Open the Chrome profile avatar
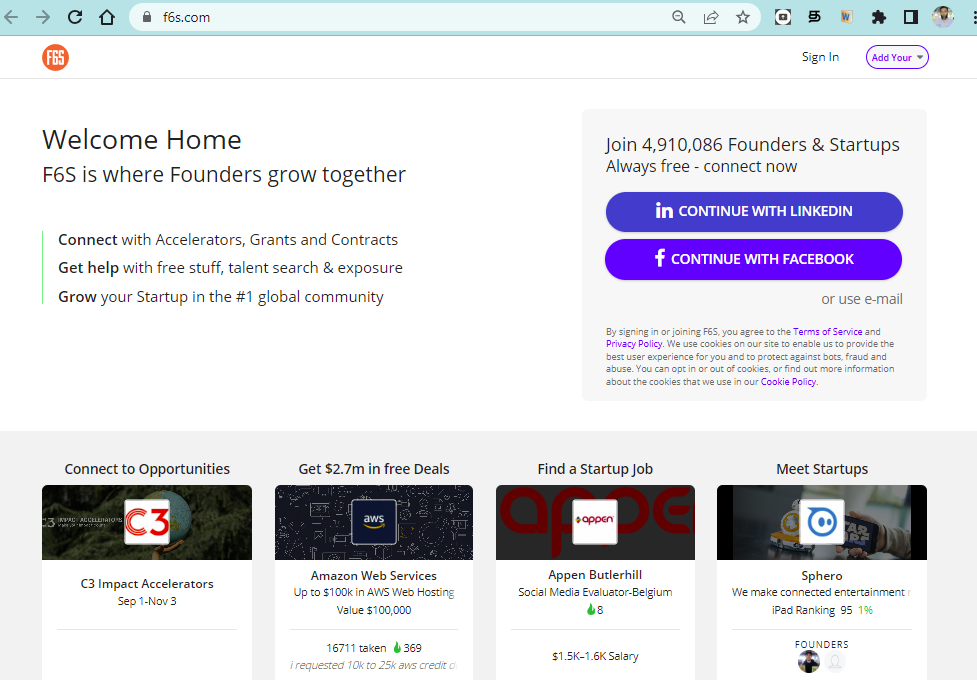Screen dimensions: 977x680 943,17
